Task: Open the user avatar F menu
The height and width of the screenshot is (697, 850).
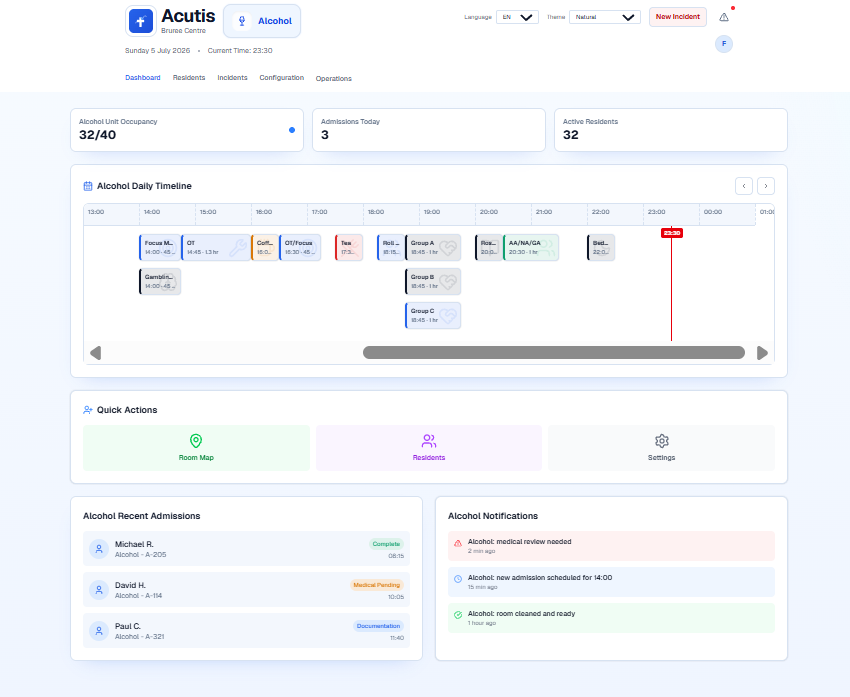Action: click(x=724, y=44)
